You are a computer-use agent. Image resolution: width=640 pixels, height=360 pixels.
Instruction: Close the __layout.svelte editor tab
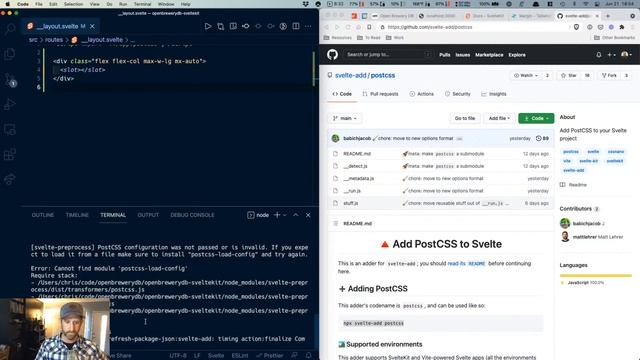pyautogui.click(x=92, y=26)
